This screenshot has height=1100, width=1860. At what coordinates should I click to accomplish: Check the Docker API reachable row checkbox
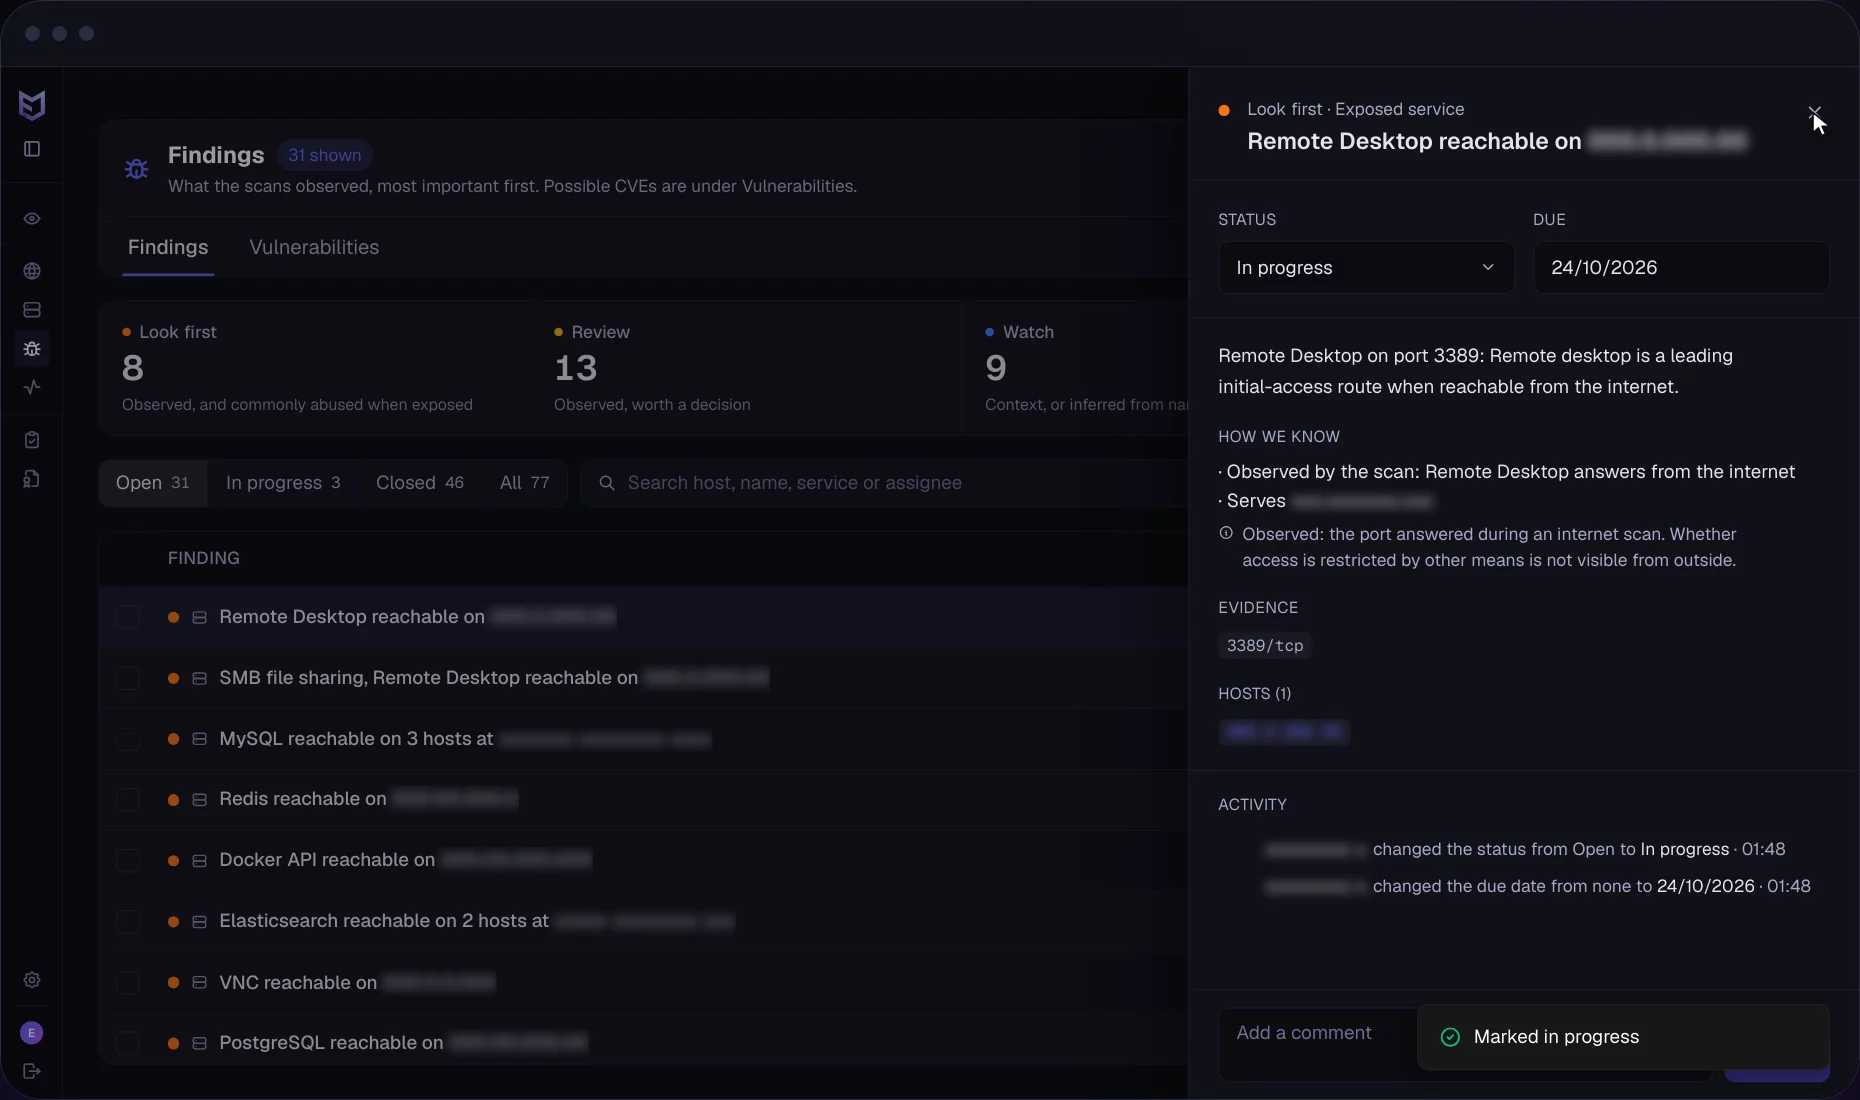128,861
